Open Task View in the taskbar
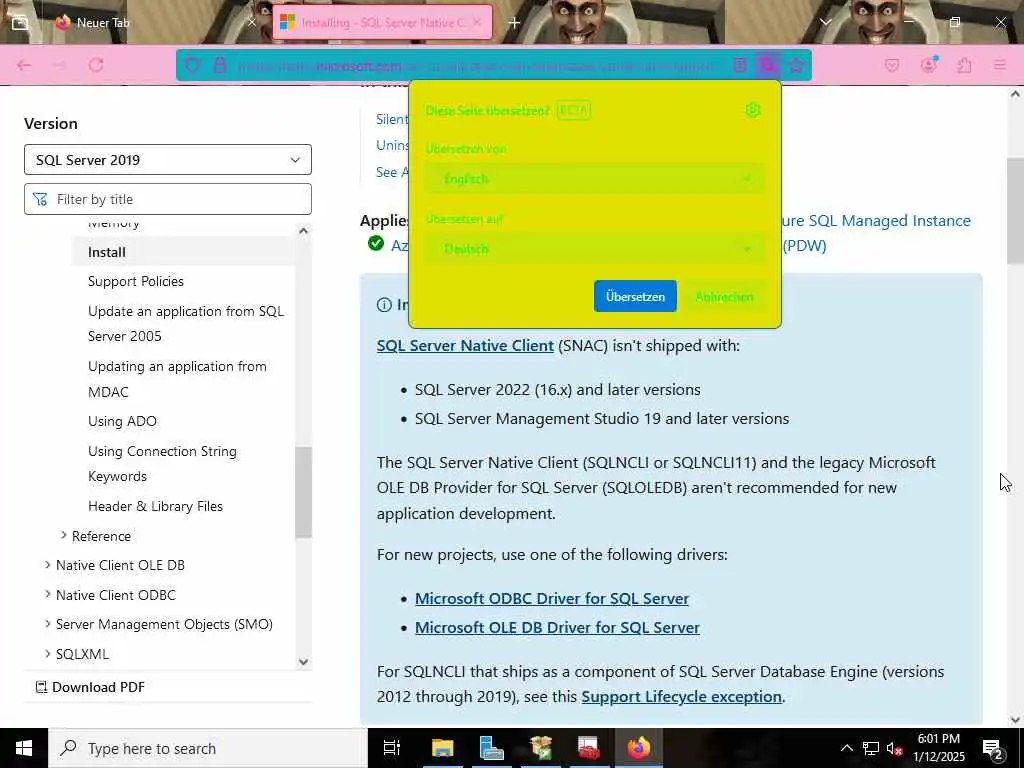 (392, 748)
